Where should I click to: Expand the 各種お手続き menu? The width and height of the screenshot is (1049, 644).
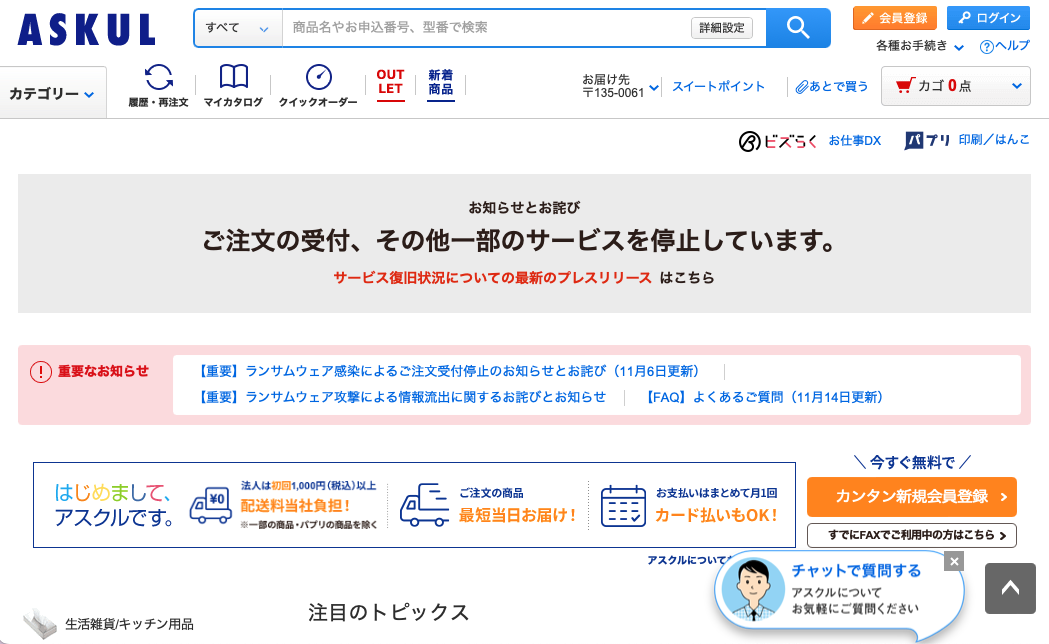920,46
